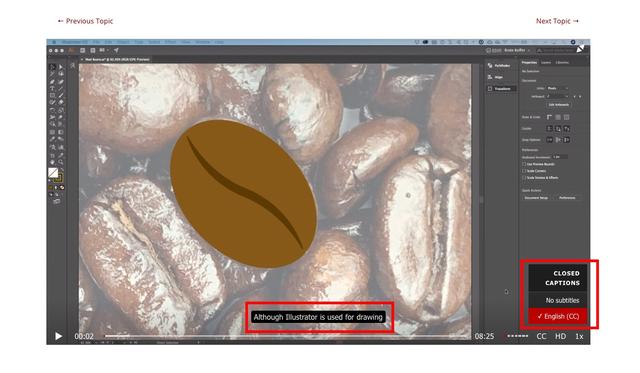Go to the Previous Topic
The width and height of the screenshot is (640, 373).
pyautogui.click(x=85, y=21)
